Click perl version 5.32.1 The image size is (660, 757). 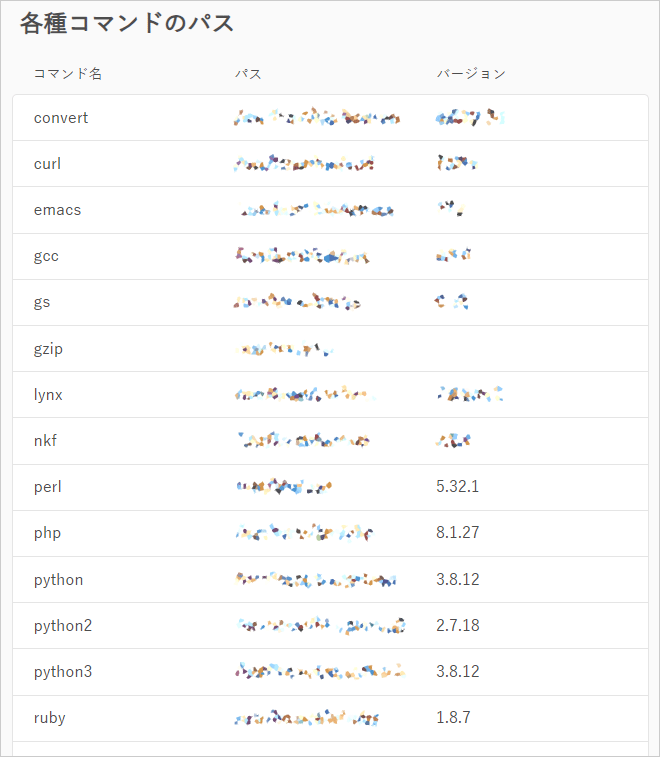tap(458, 486)
